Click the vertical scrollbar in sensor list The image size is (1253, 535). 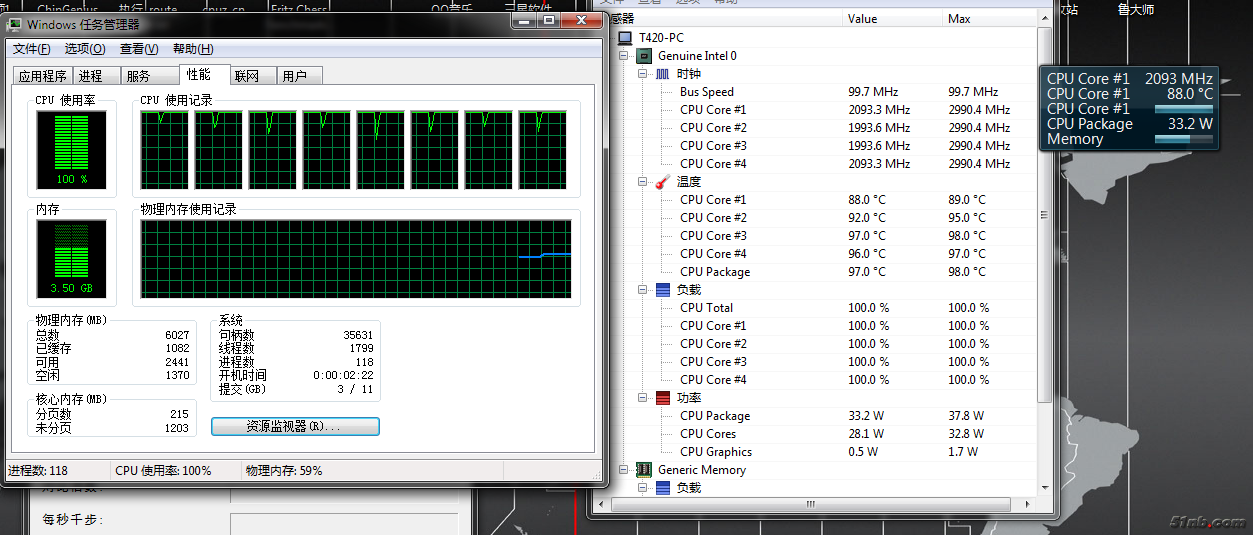1045,215
